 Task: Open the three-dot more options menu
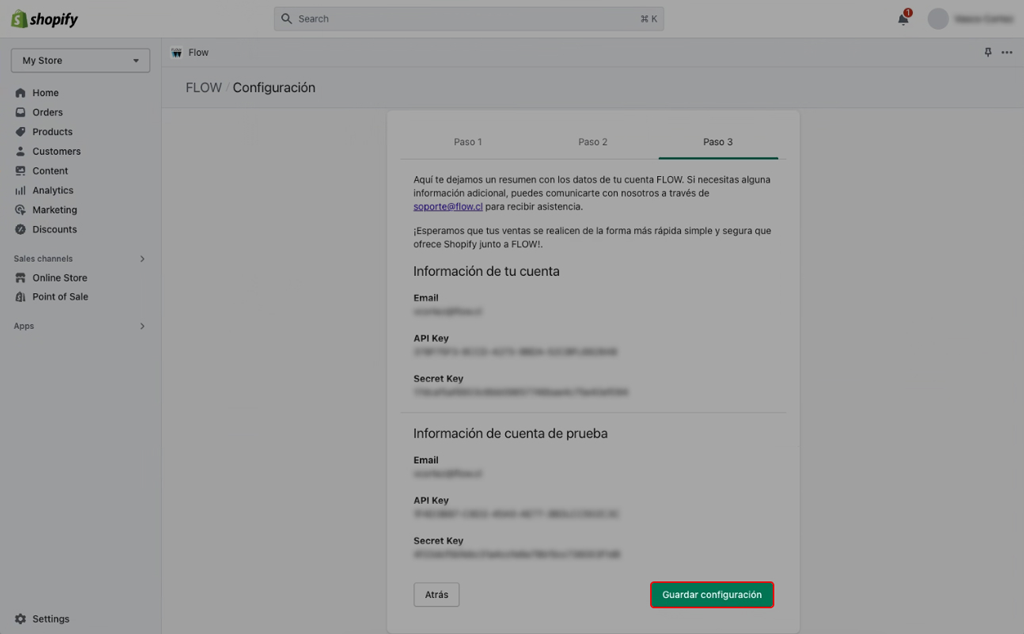[1007, 52]
